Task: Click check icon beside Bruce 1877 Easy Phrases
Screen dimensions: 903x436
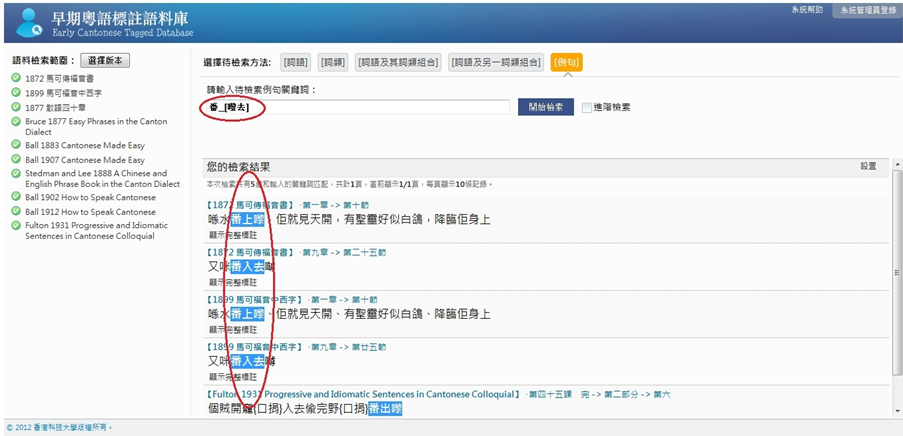Action: point(16,121)
